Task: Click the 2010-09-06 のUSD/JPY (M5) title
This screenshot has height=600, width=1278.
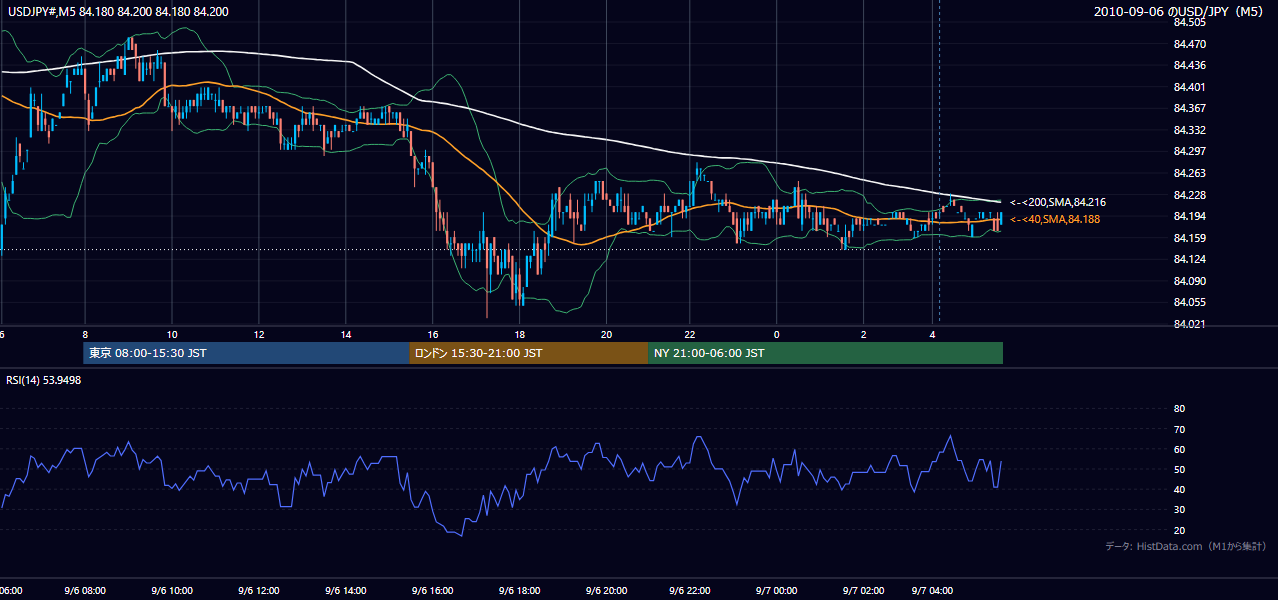Action: (1180, 11)
